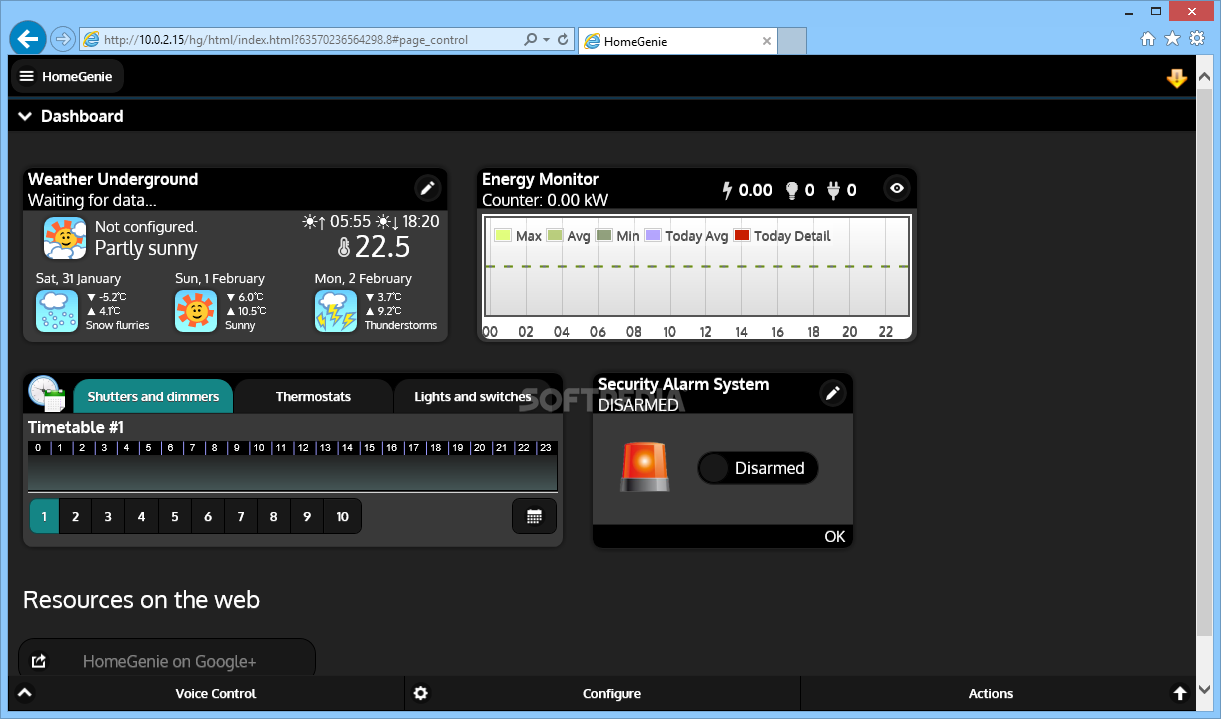Toggle the Today Detail legend series
Image resolution: width=1221 pixels, height=719 pixels.
[782, 236]
